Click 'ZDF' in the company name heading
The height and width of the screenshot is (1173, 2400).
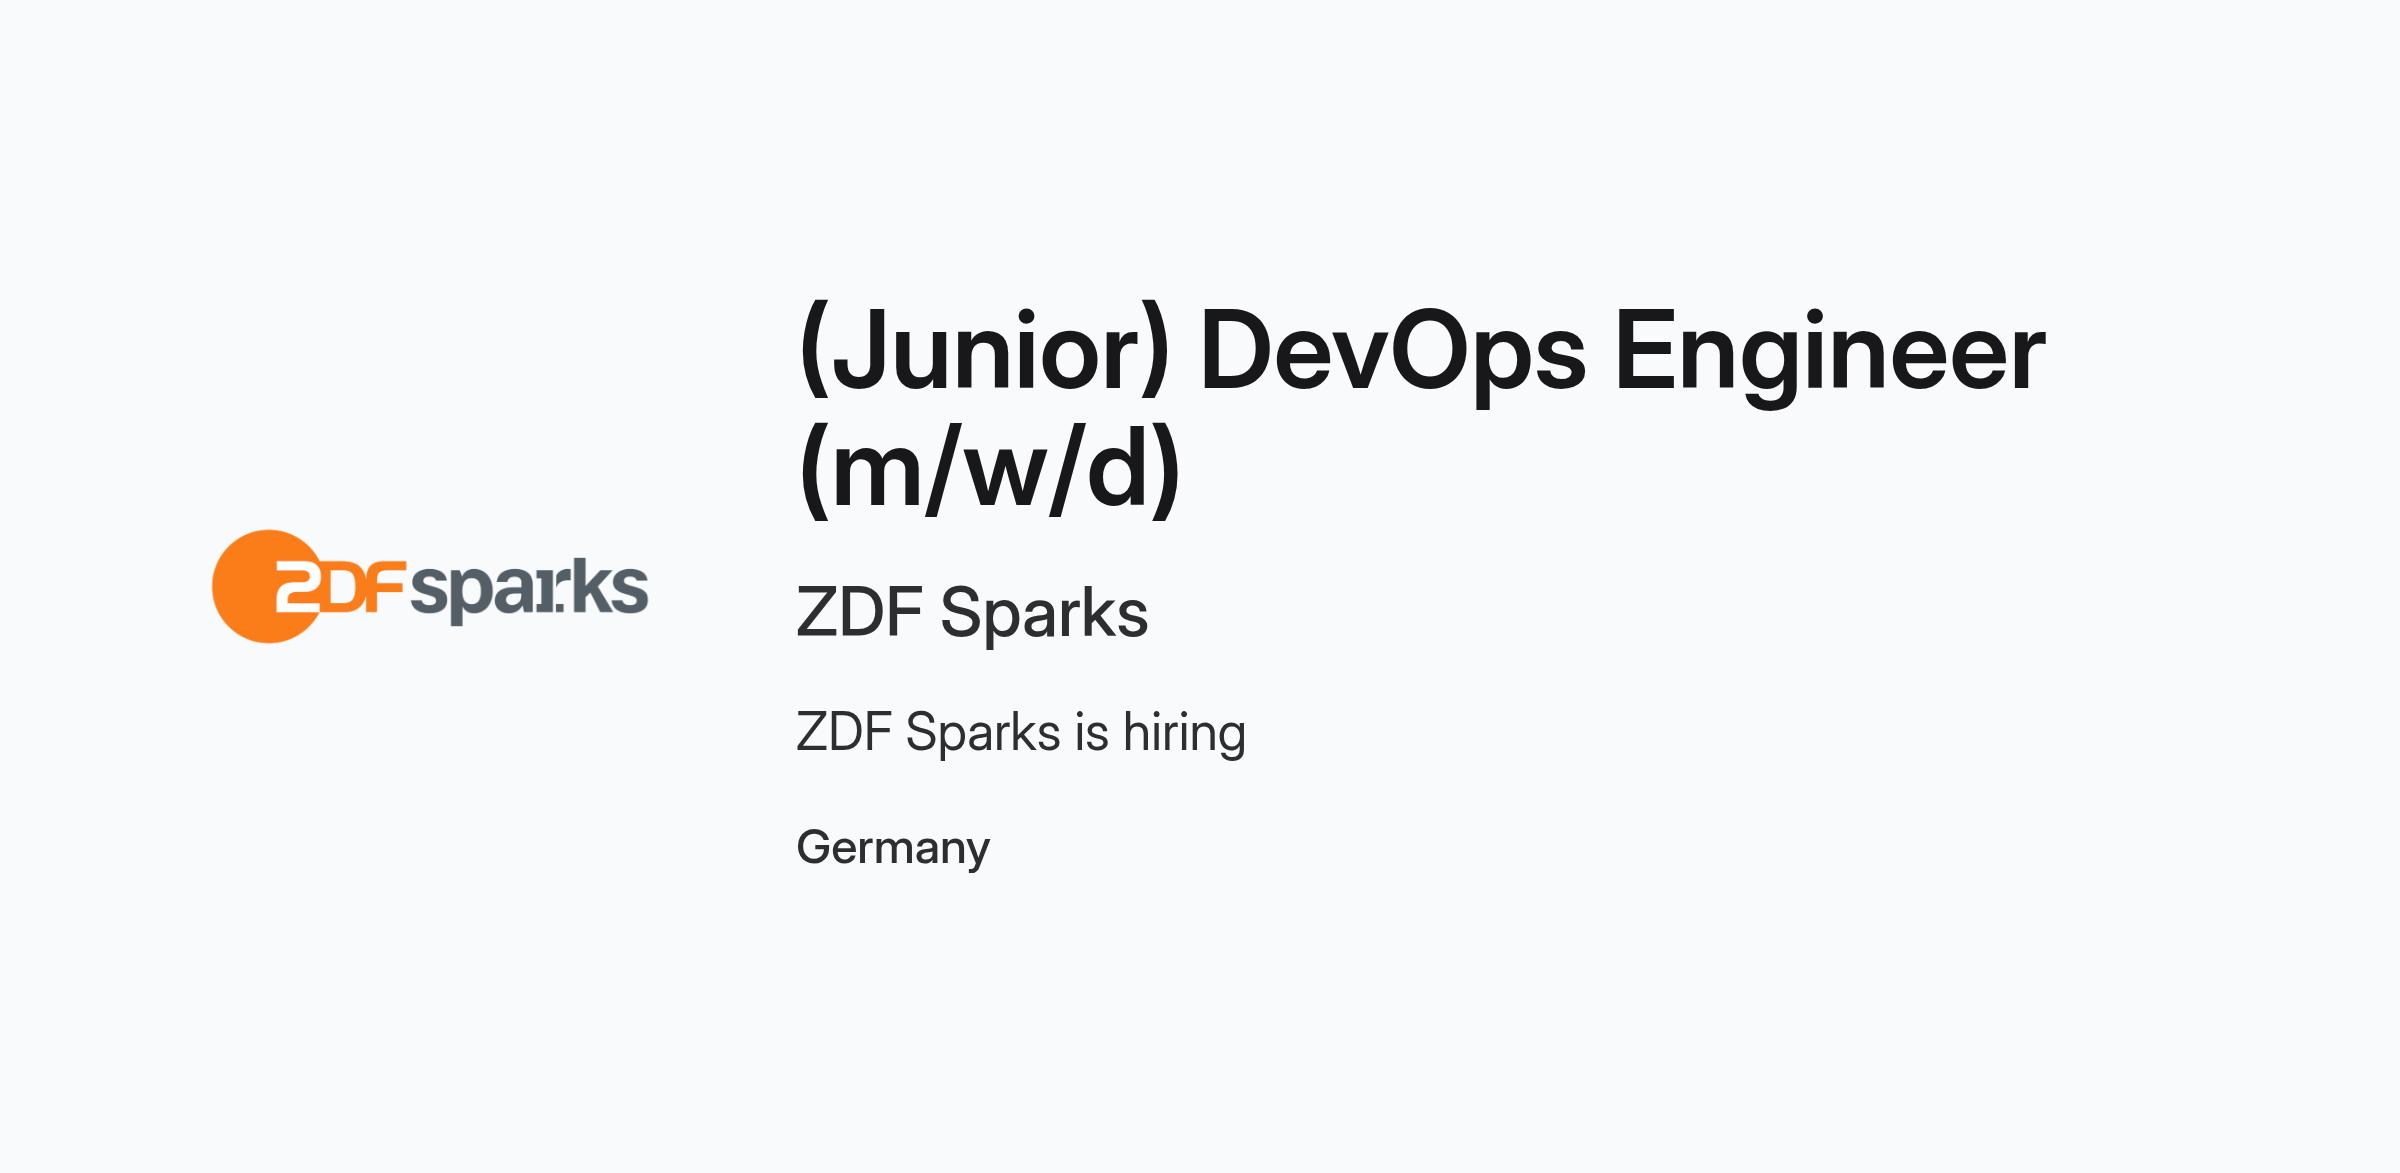[859, 612]
